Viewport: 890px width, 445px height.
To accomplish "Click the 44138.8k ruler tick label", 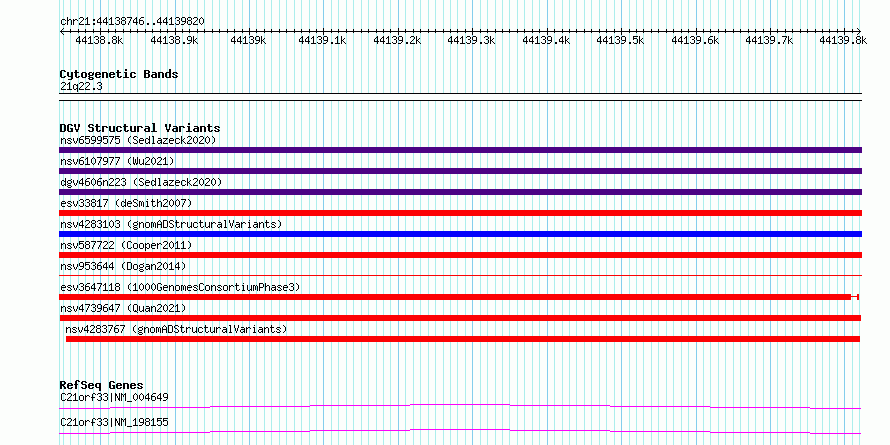I will point(99,40).
